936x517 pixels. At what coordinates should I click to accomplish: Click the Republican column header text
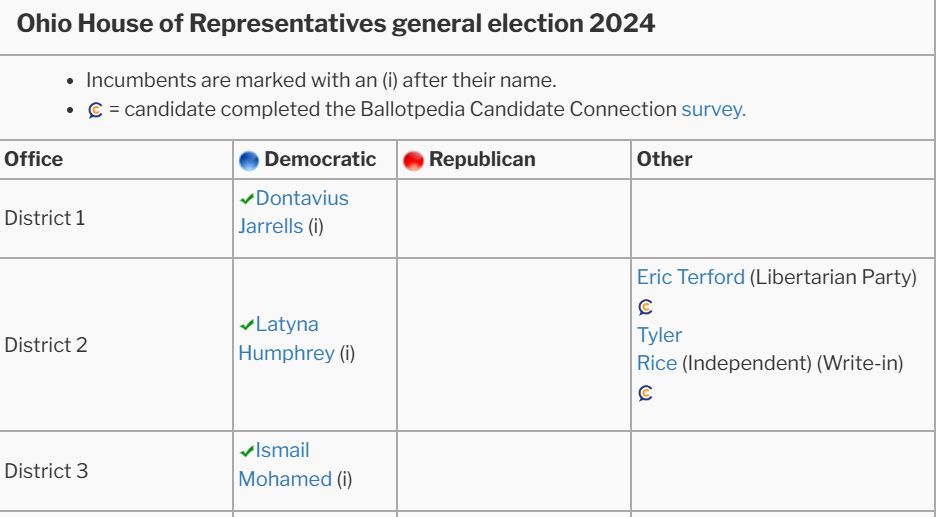tap(482, 159)
